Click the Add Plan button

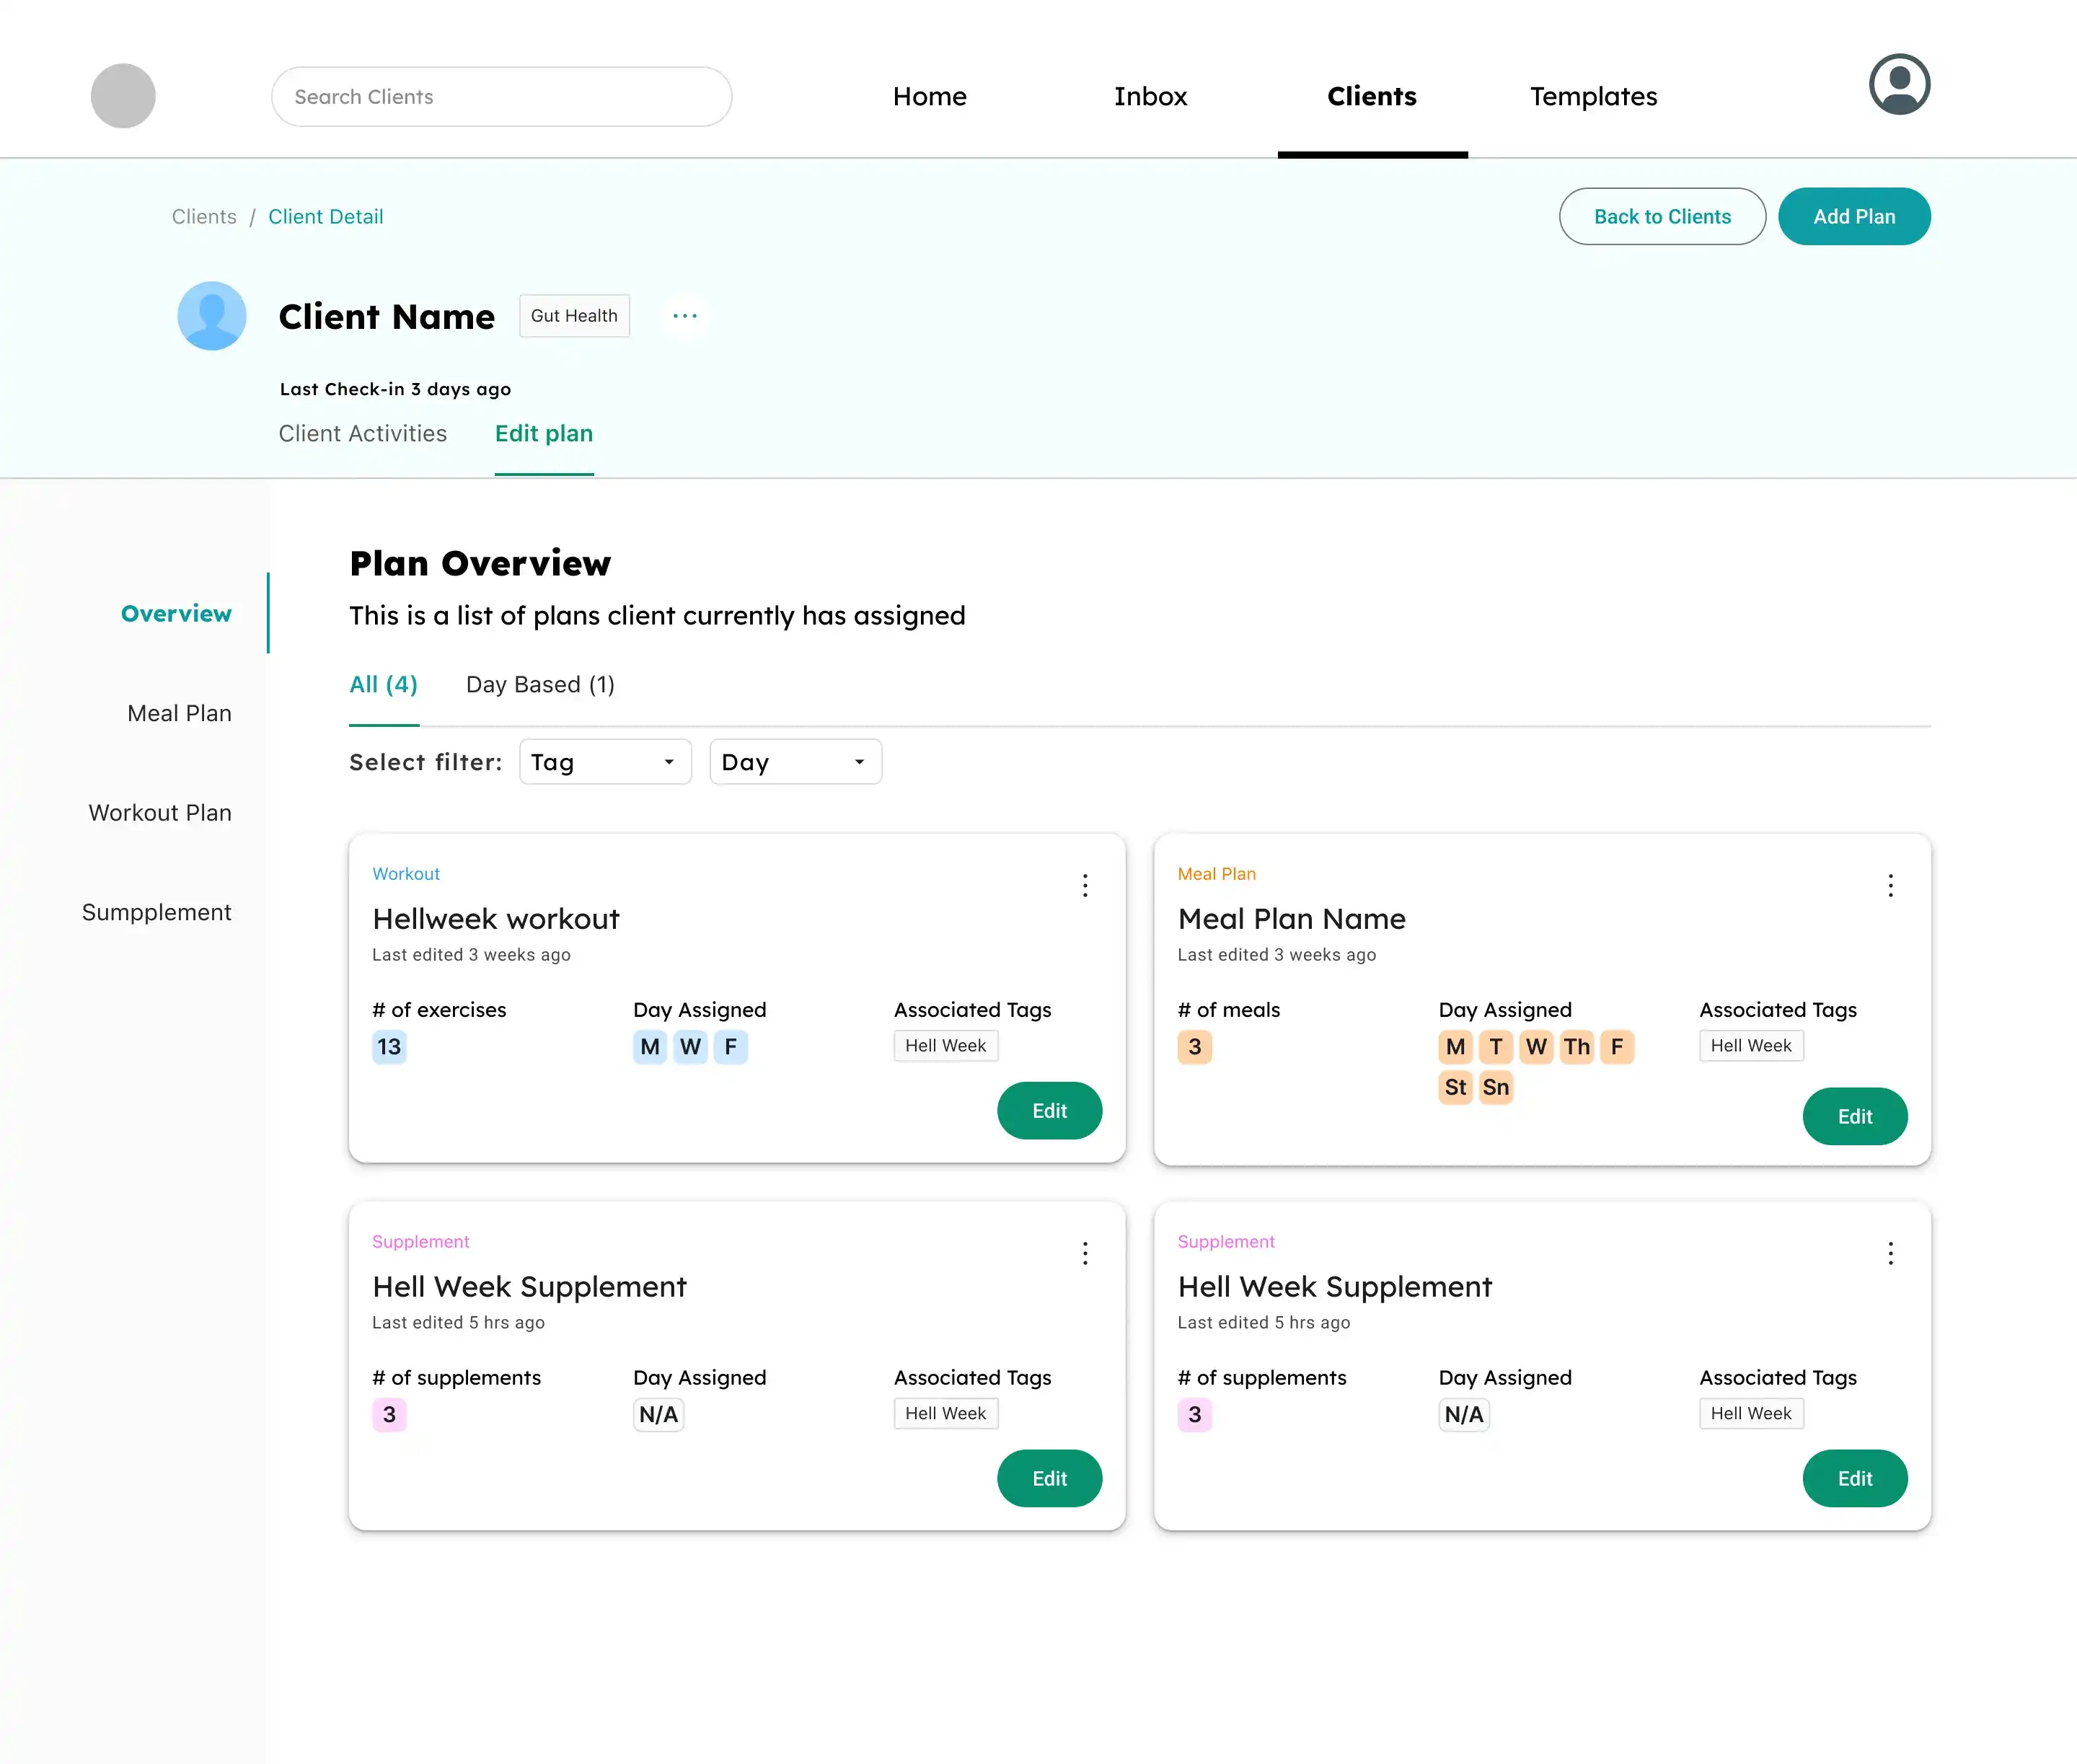(1853, 217)
